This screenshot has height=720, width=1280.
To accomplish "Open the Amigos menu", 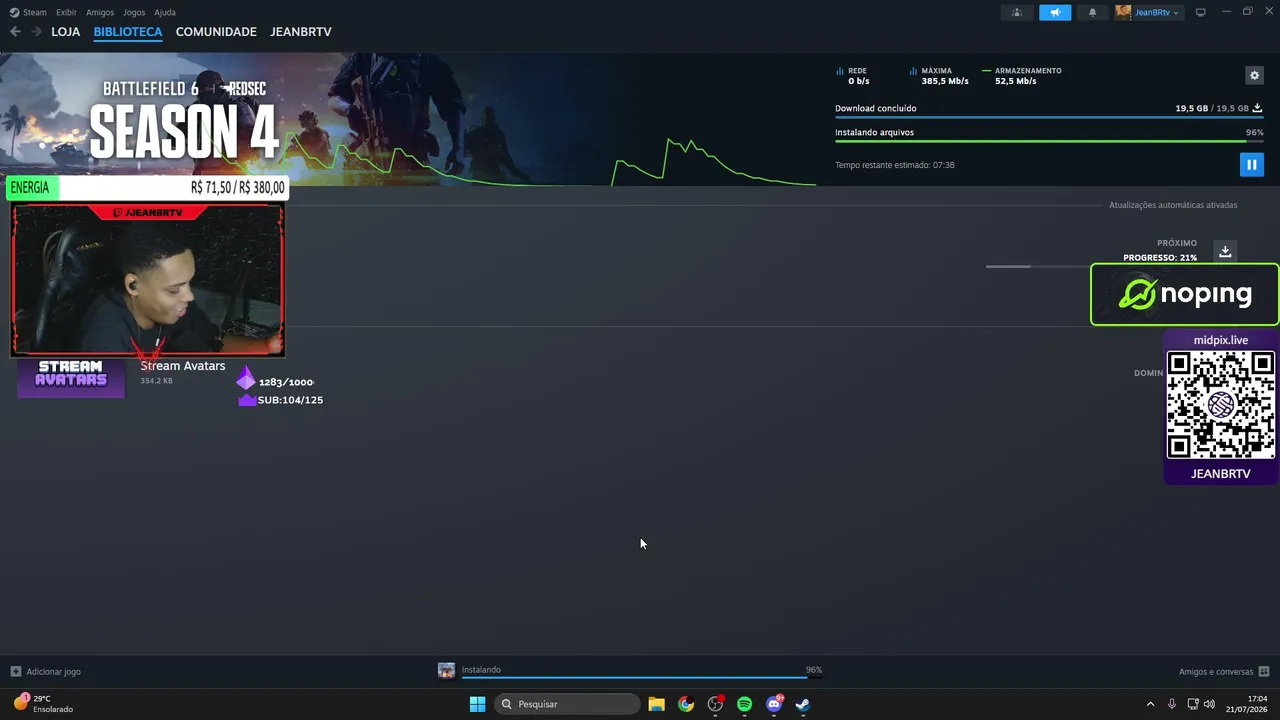I will (x=100, y=12).
